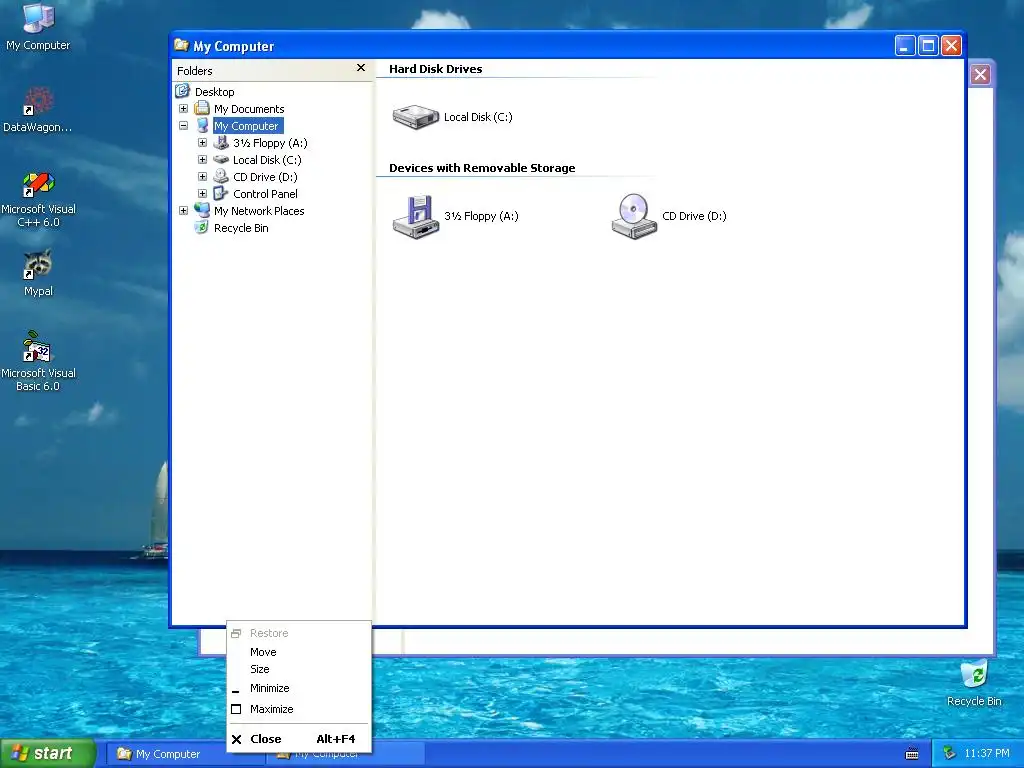Image resolution: width=1024 pixels, height=768 pixels.
Task: Close the background window behind My Computer
Action: coord(980,74)
